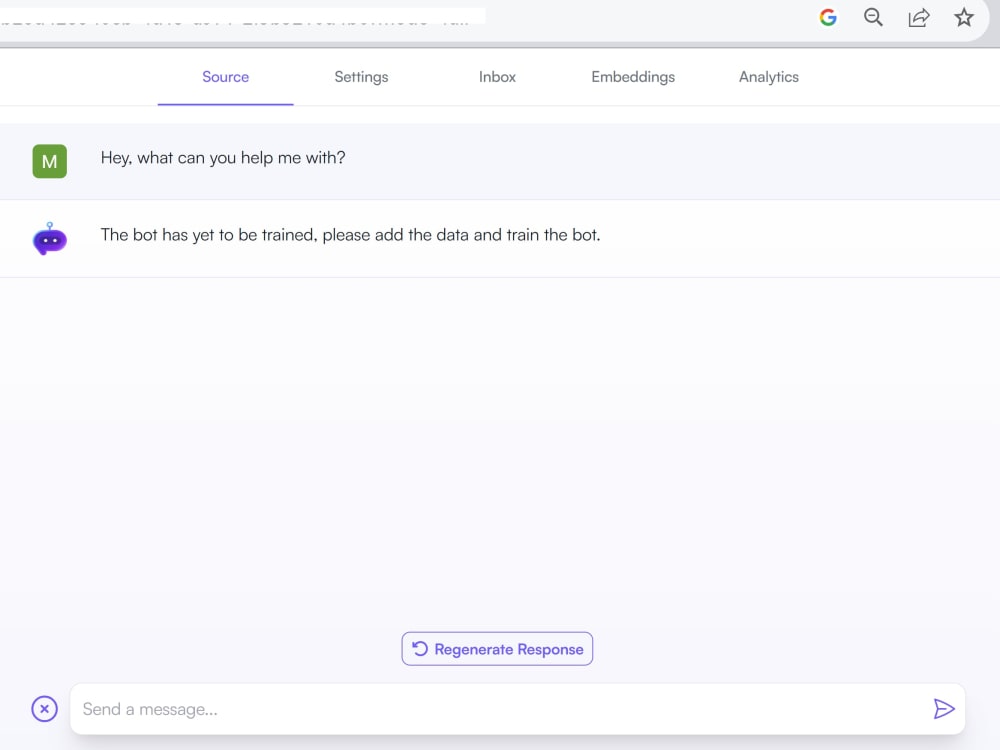
Task: Click the circled X clear chat icon
Action: (45, 709)
